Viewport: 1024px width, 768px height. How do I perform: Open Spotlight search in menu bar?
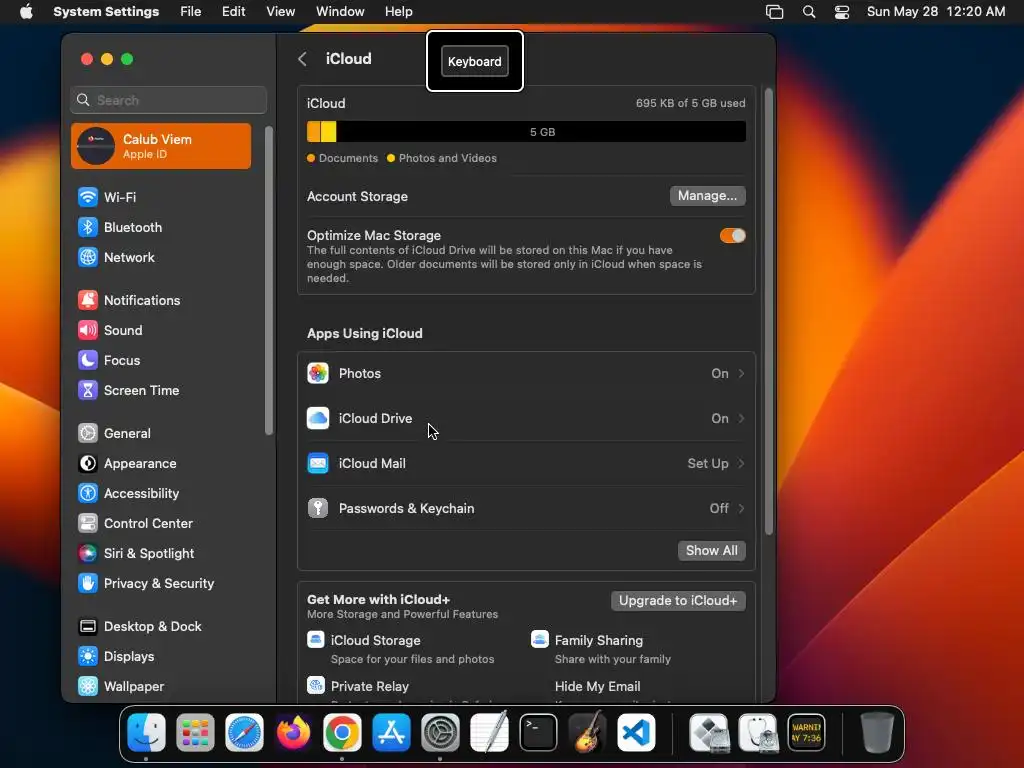coord(808,12)
